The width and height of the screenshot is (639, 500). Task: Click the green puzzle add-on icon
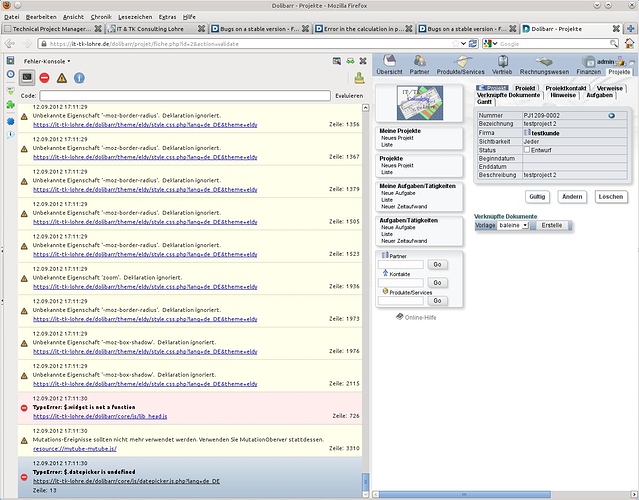(x=10, y=105)
